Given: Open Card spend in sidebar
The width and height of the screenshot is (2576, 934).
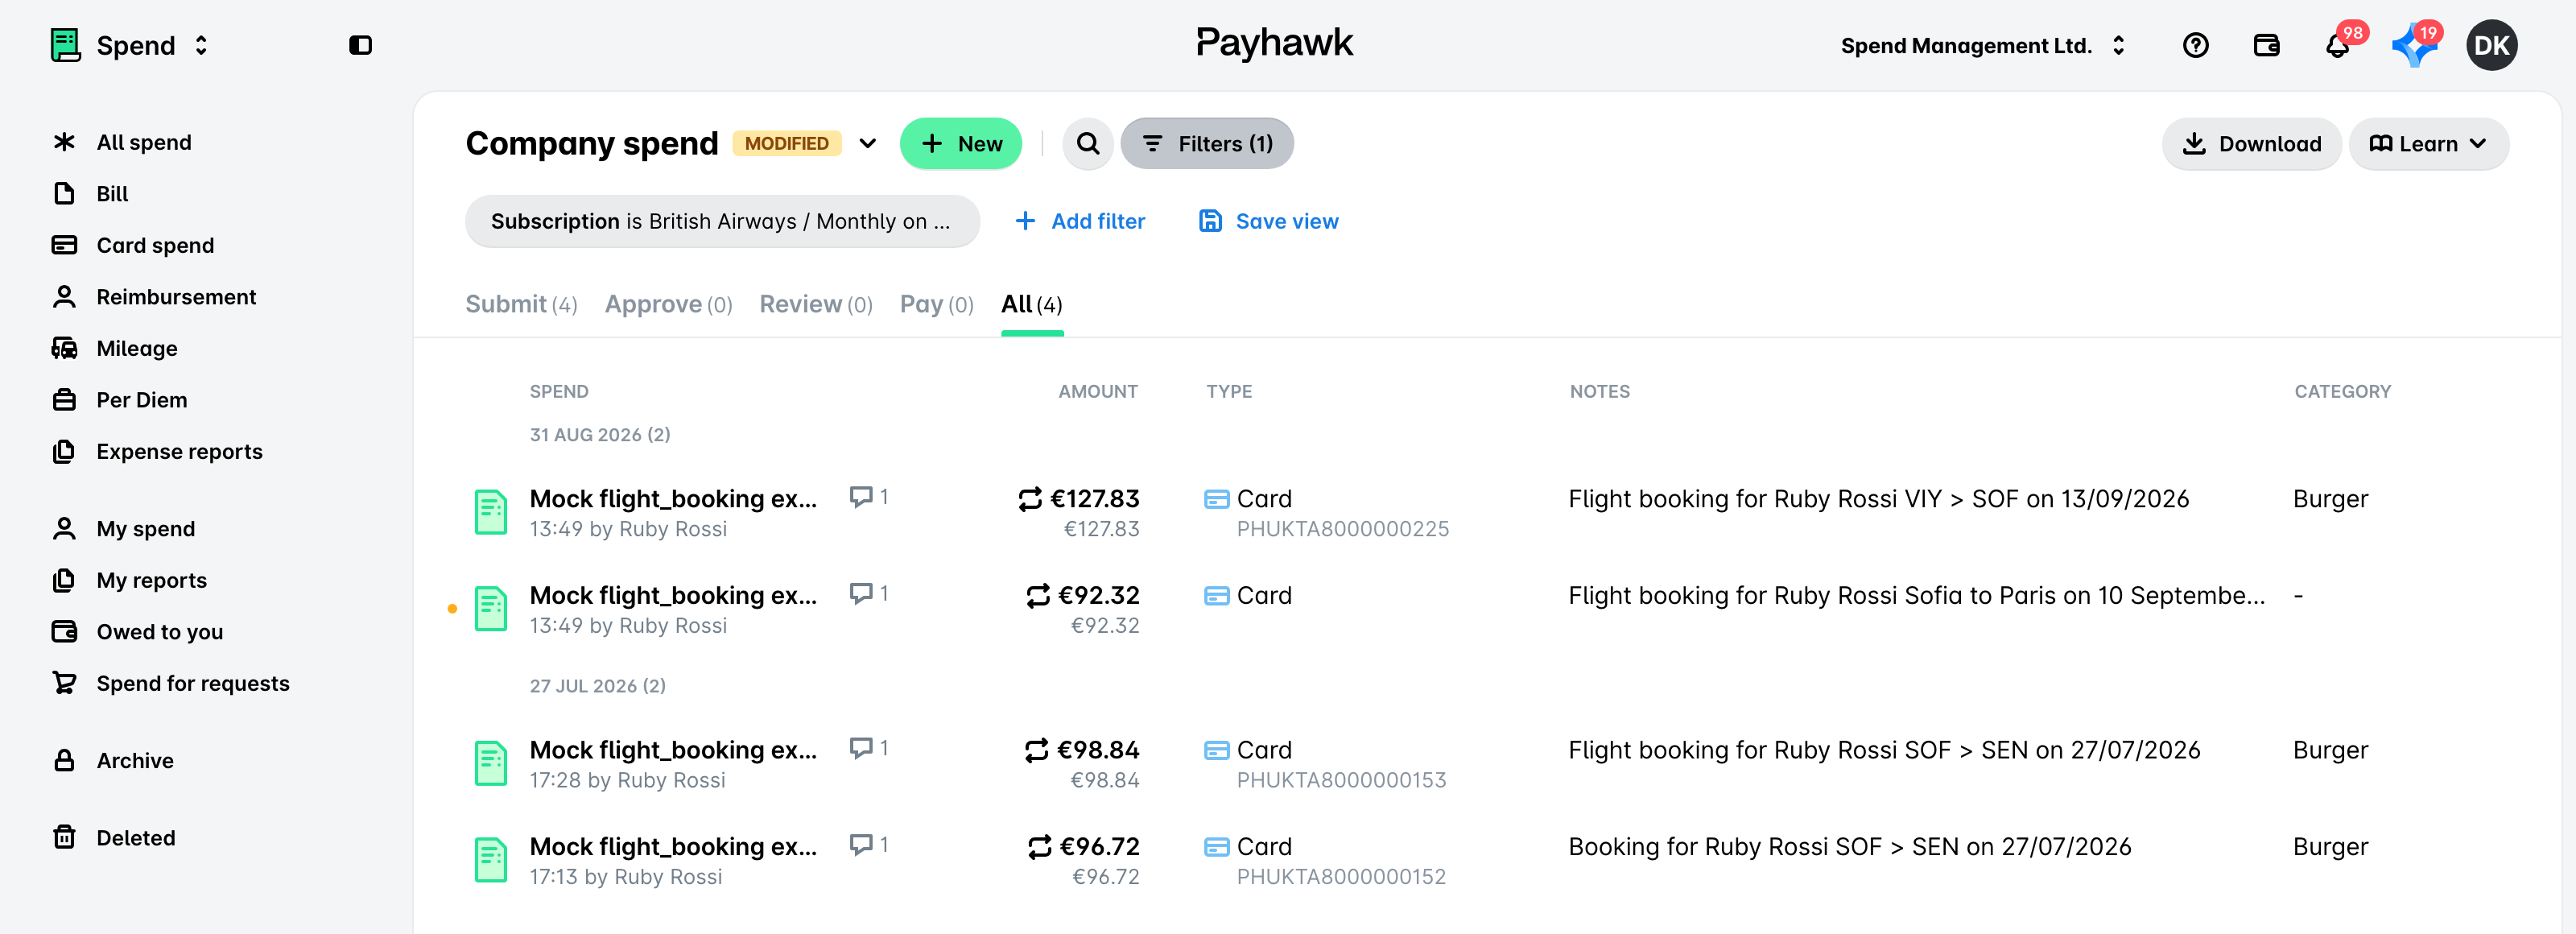Looking at the screenshot, I should [x=154, y=245].
